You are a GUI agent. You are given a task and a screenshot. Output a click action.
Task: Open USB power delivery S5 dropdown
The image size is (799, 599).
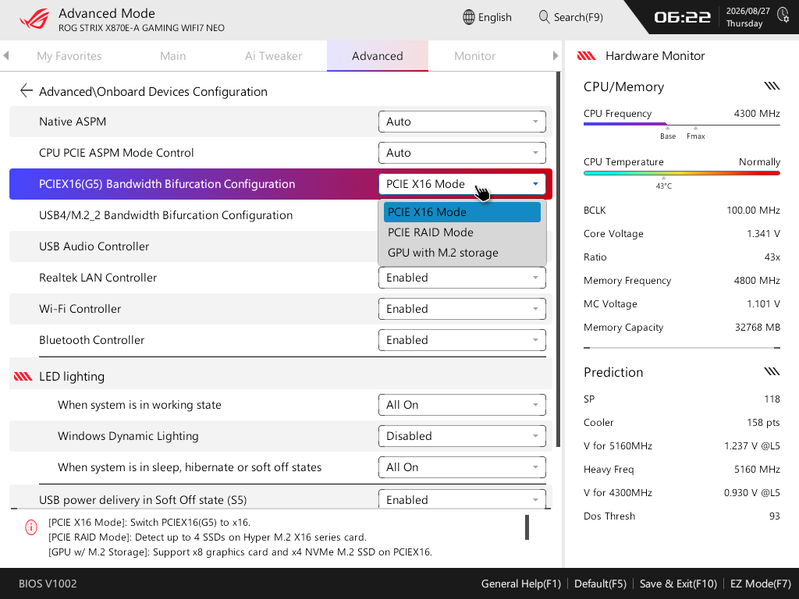pos(462,499)
